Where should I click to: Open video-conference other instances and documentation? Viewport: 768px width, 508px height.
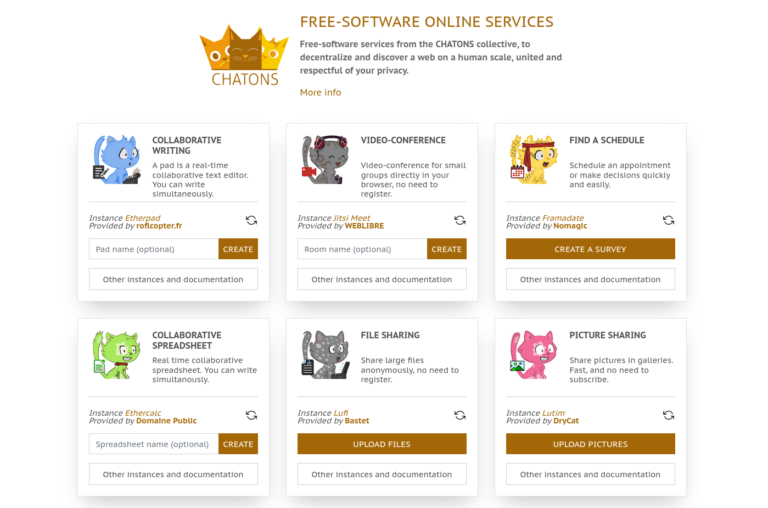tap(382, 279)
